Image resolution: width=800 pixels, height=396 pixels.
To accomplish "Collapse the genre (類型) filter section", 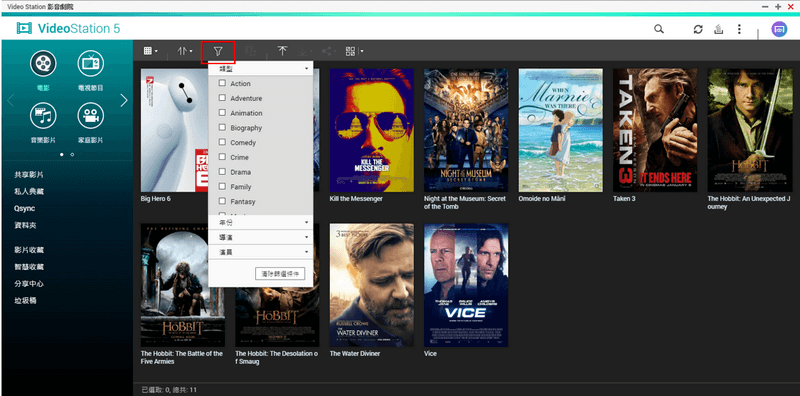I will click(x=260, y=68).
